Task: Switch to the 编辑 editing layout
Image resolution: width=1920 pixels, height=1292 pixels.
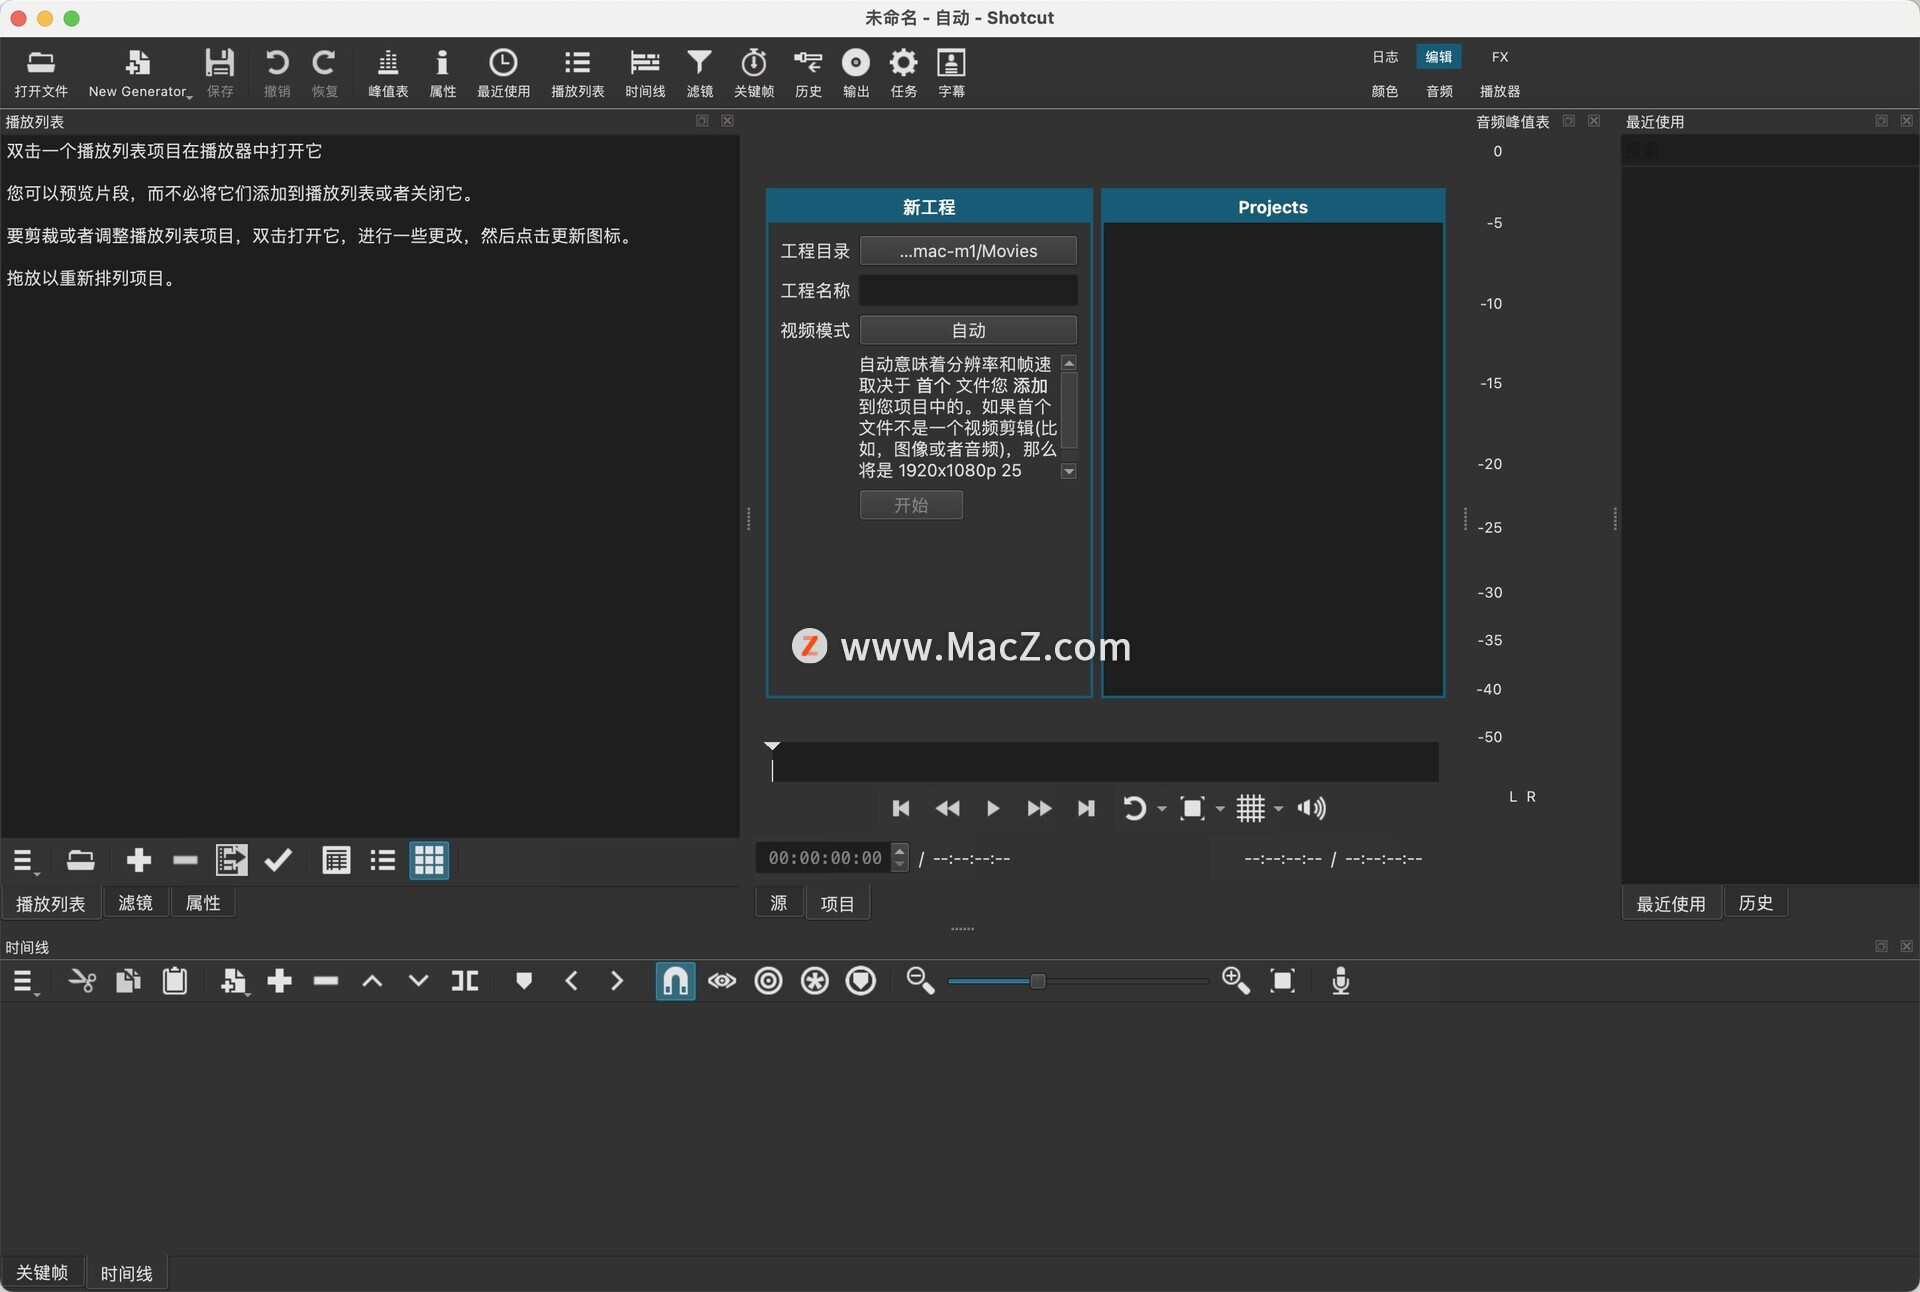Action: tap(1438, 57)
